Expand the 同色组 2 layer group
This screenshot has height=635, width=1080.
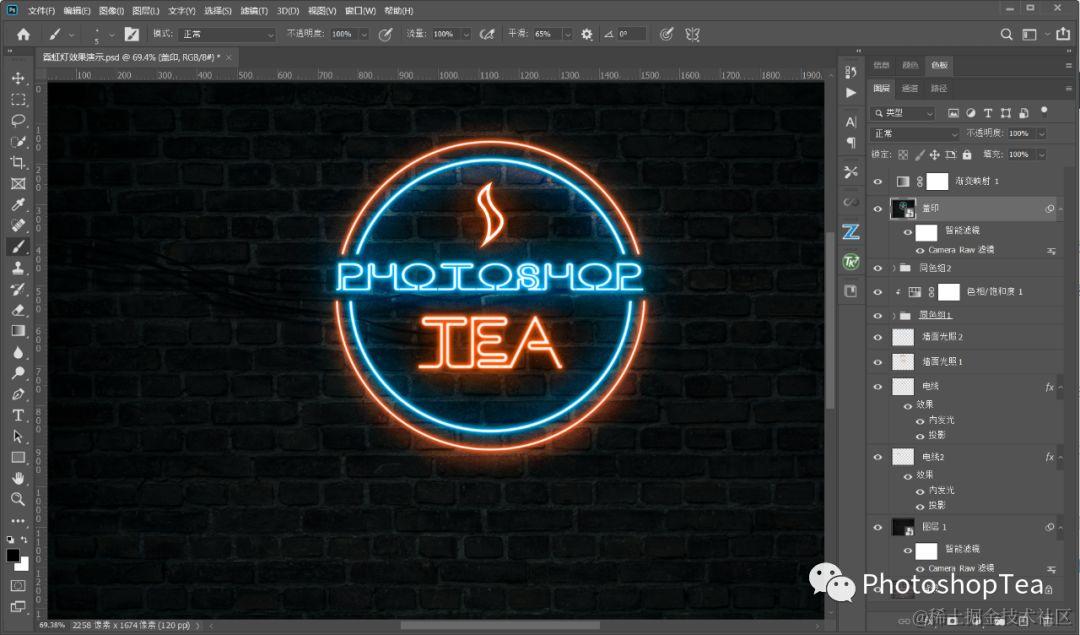tap(894, 268)
